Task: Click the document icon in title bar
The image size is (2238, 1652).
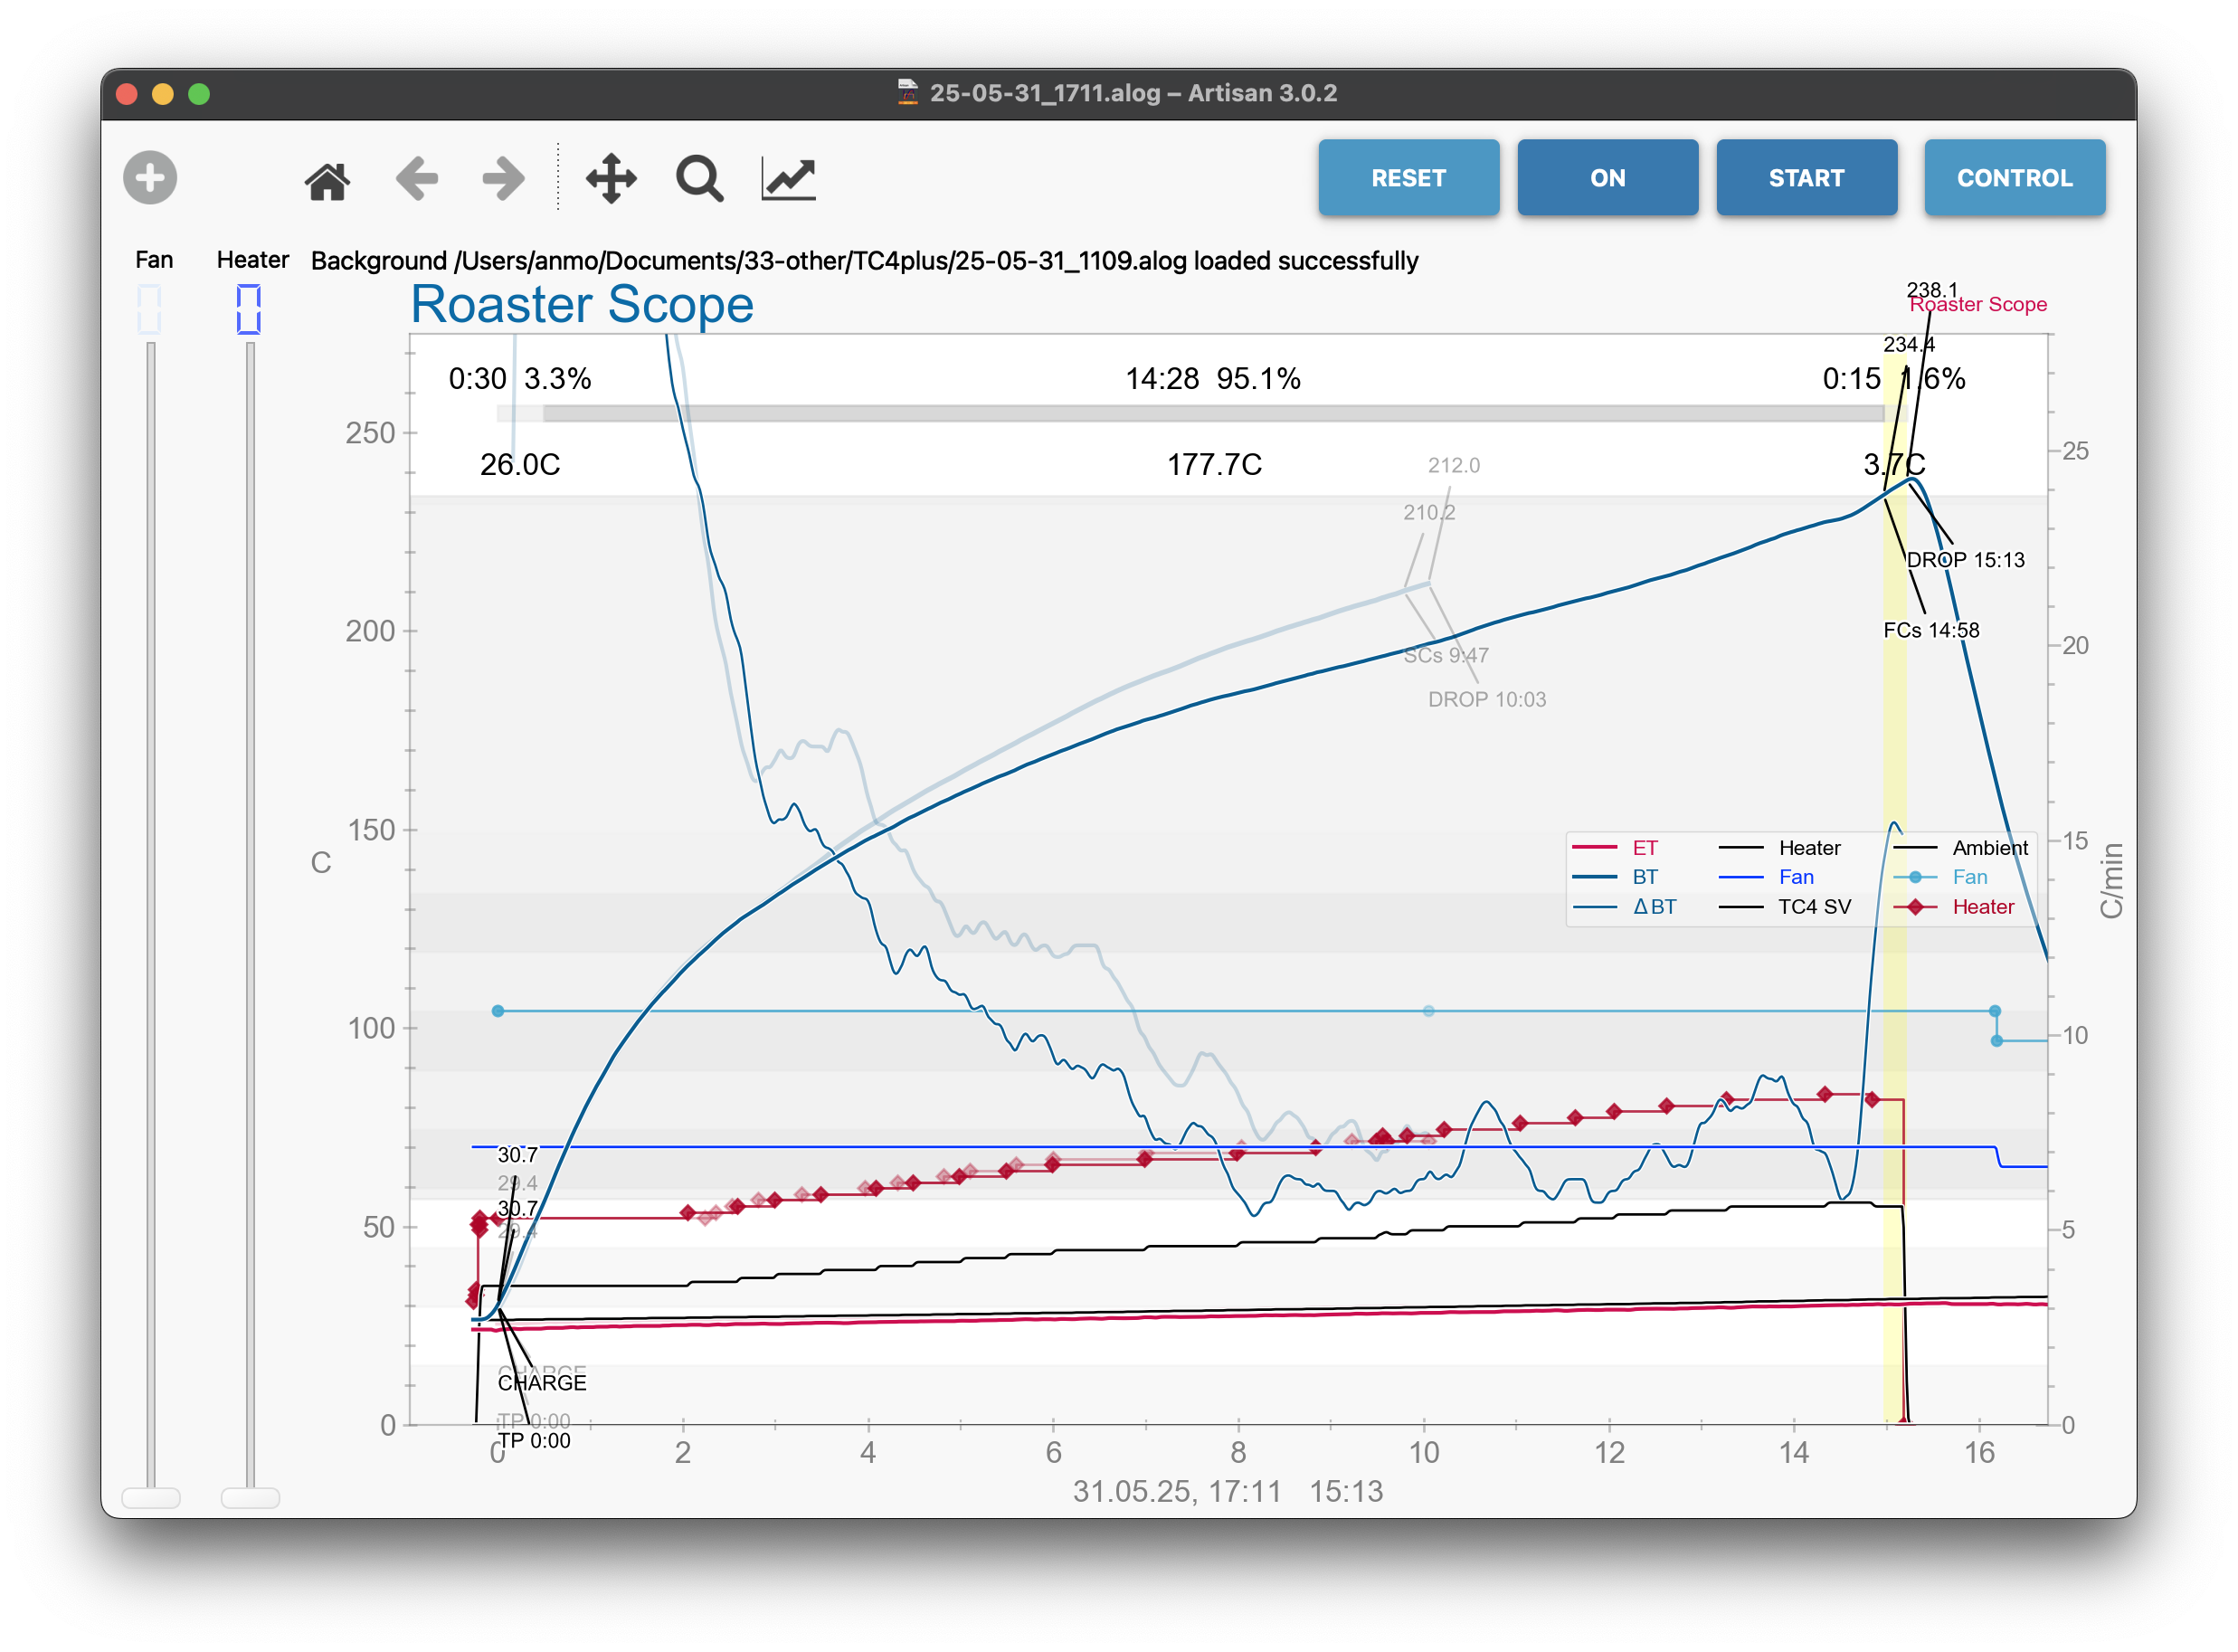Action: tap(907, 92)
